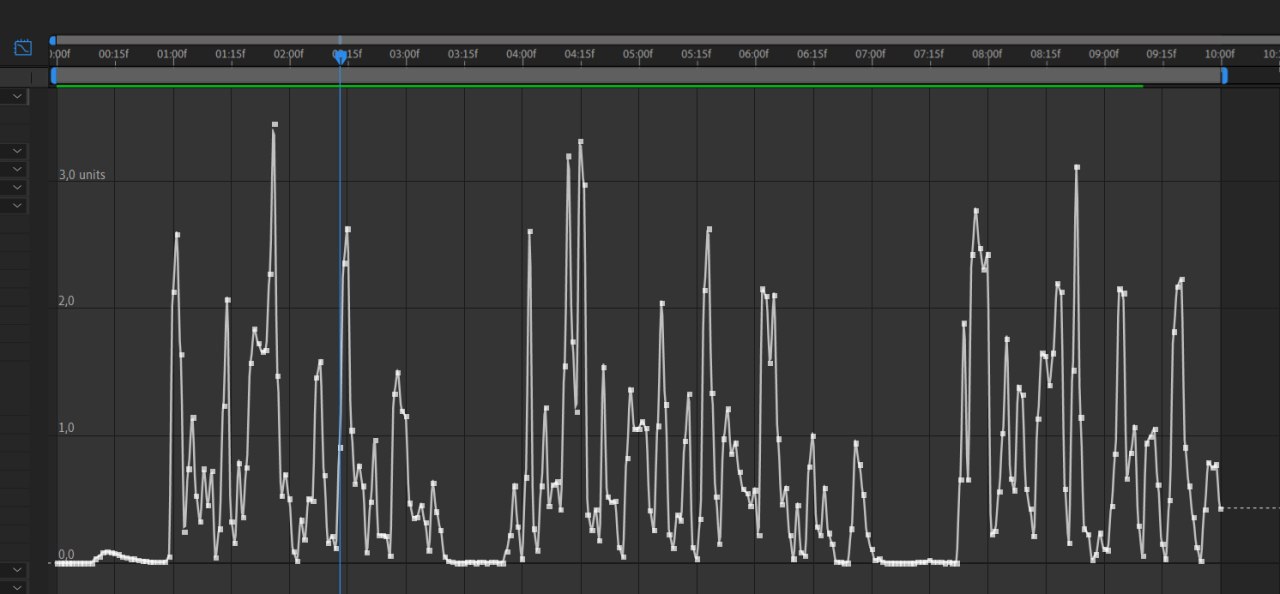Click the '2,0' graph axis label
The height and width of the screenshot is (594, 1280).
tap(67, 302)
